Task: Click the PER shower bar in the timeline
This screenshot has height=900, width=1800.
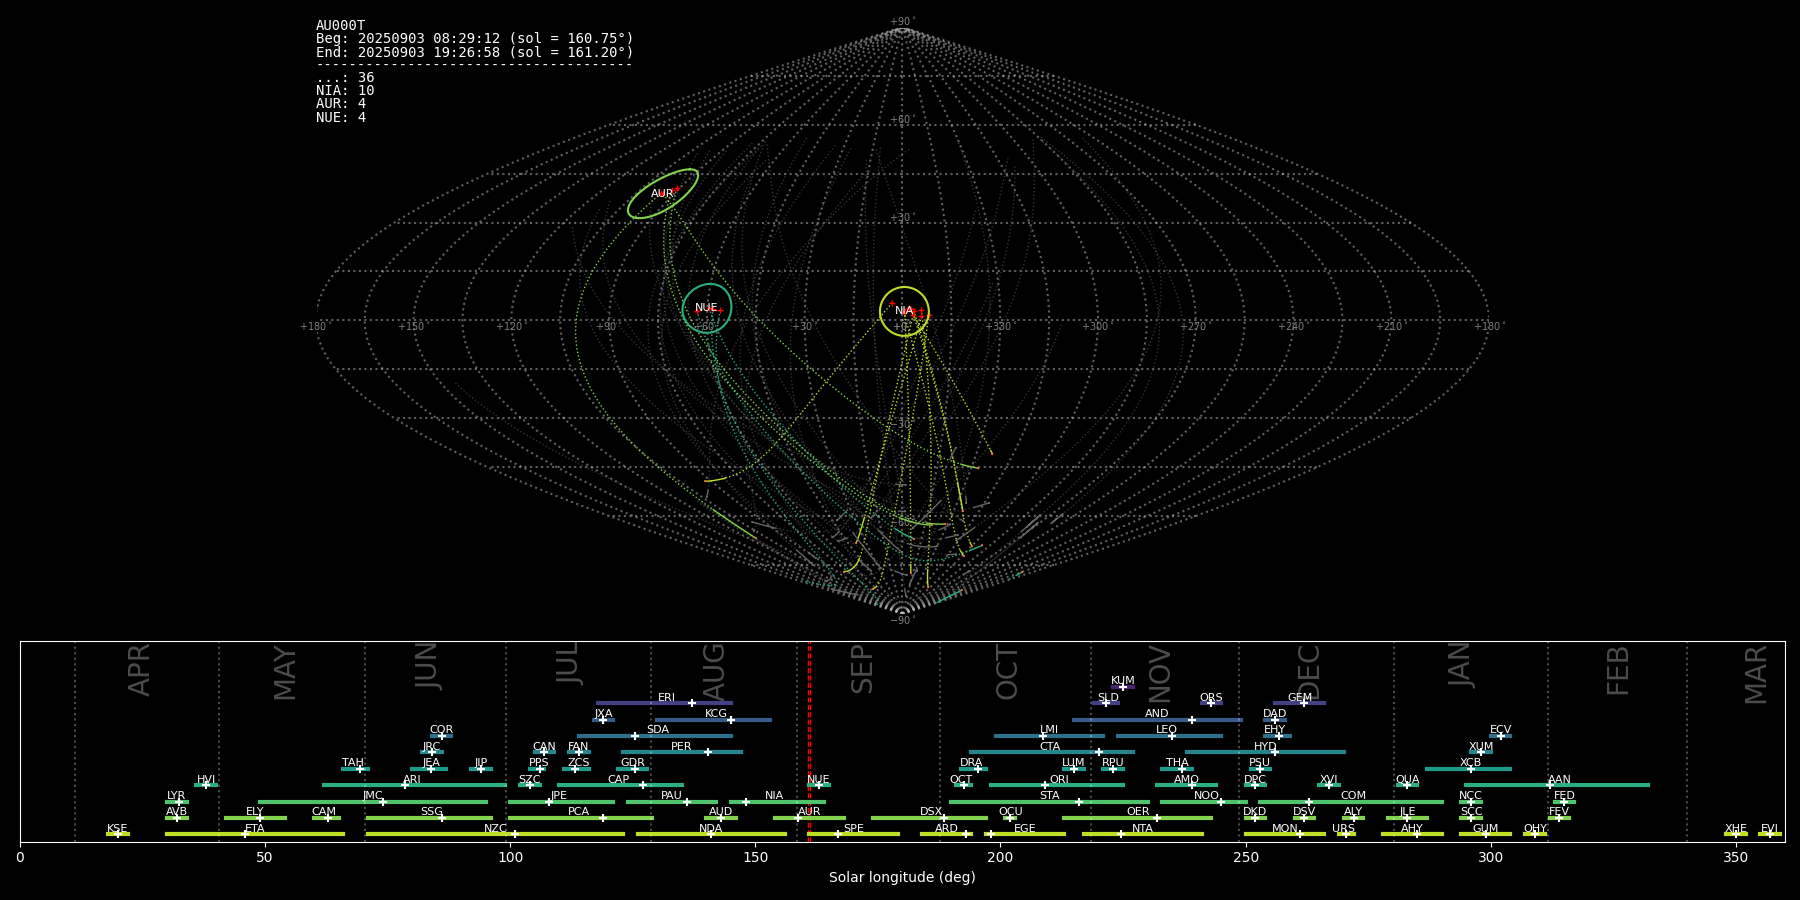Action: point(682,752)
